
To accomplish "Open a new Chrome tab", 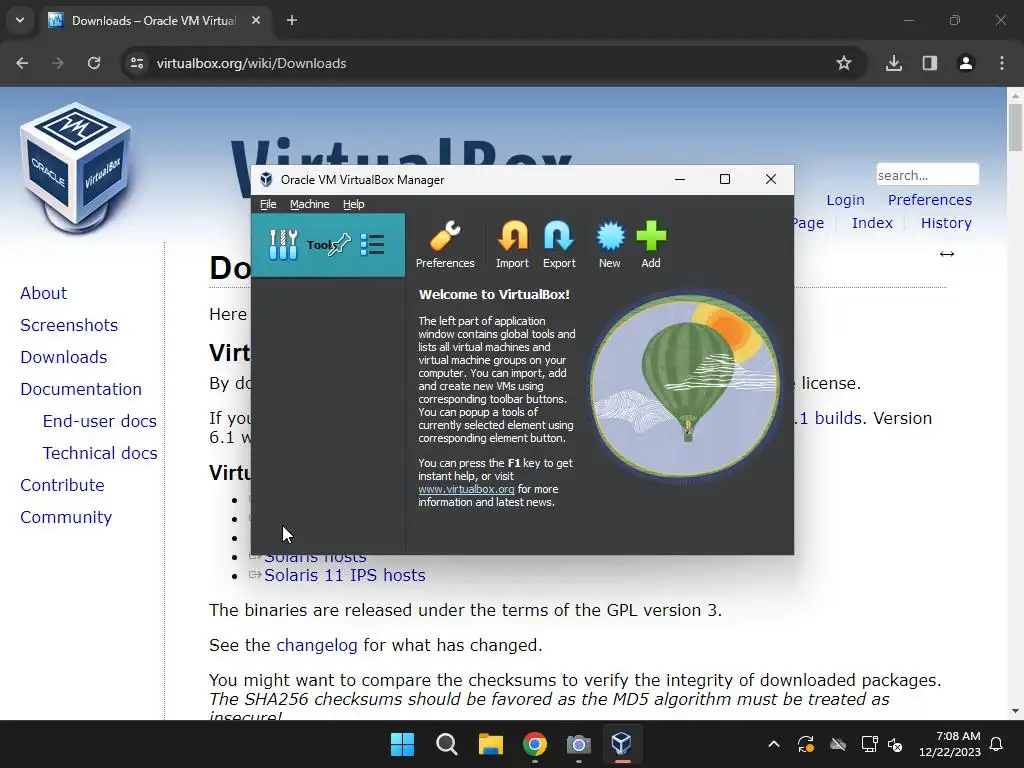I will [292, 20].
